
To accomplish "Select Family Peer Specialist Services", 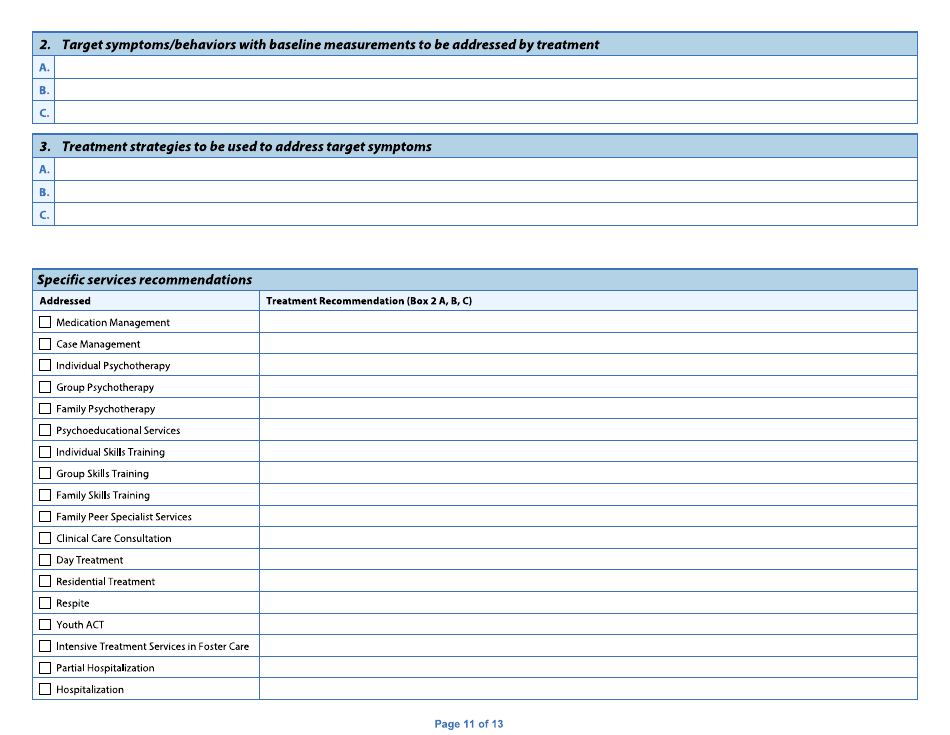I will [x=45, y=516].
